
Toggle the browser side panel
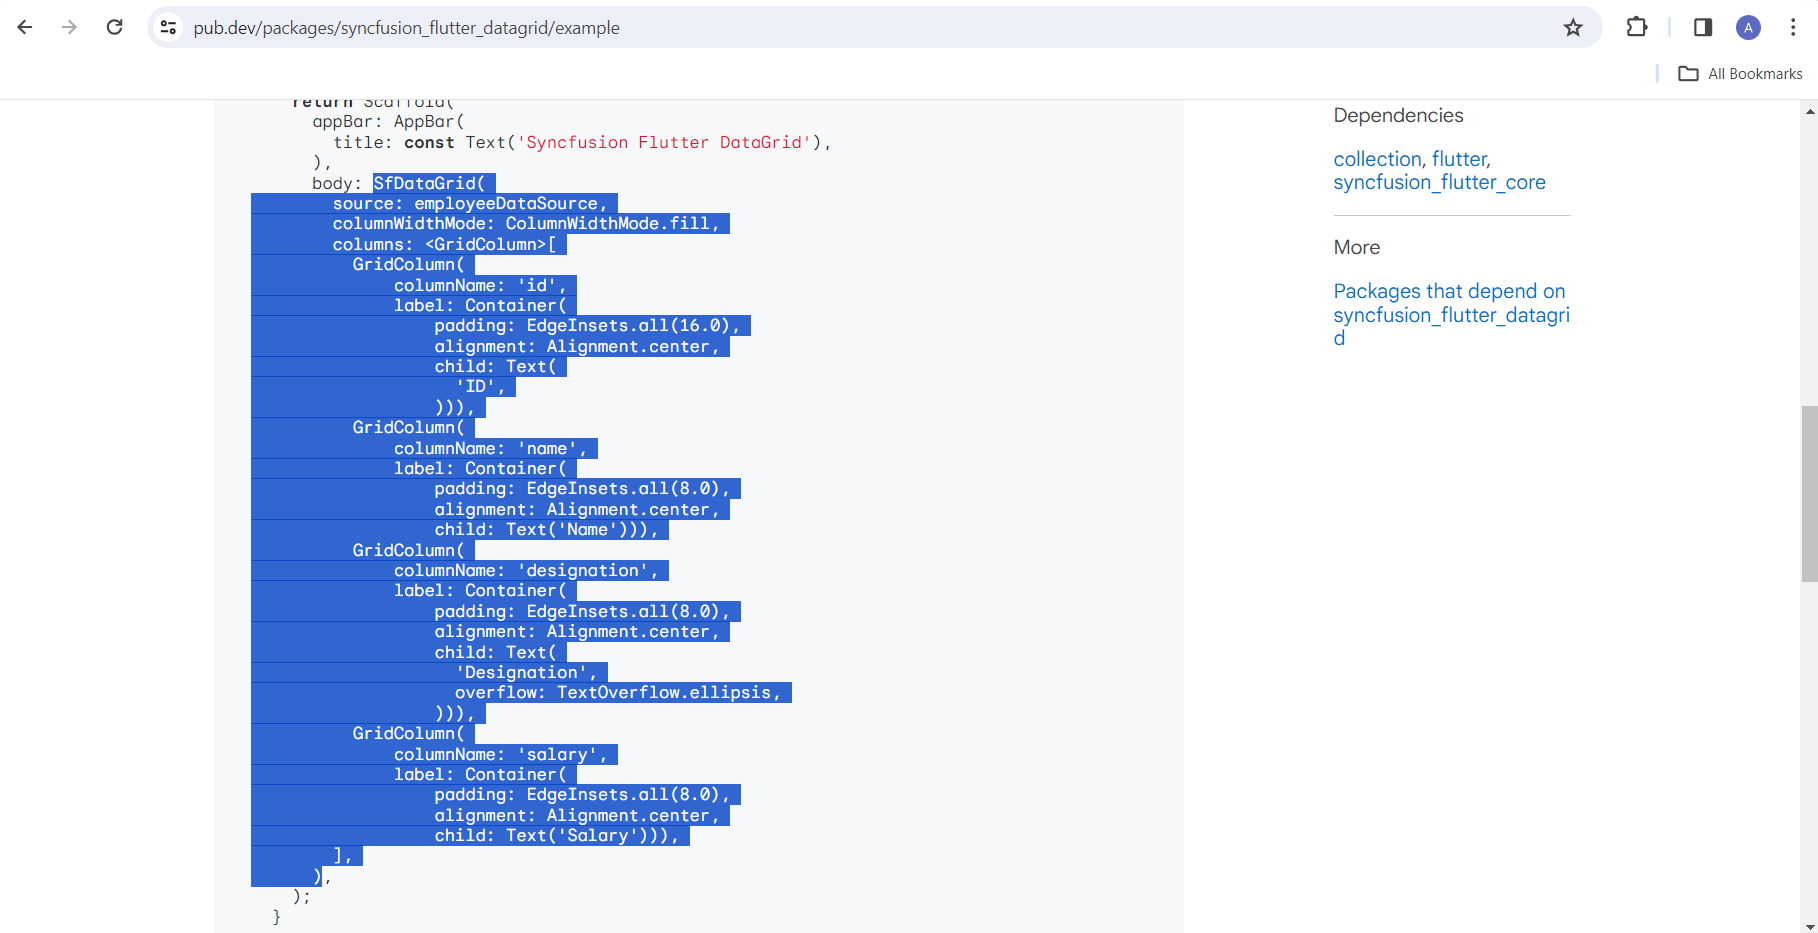tap(1703, 27)
